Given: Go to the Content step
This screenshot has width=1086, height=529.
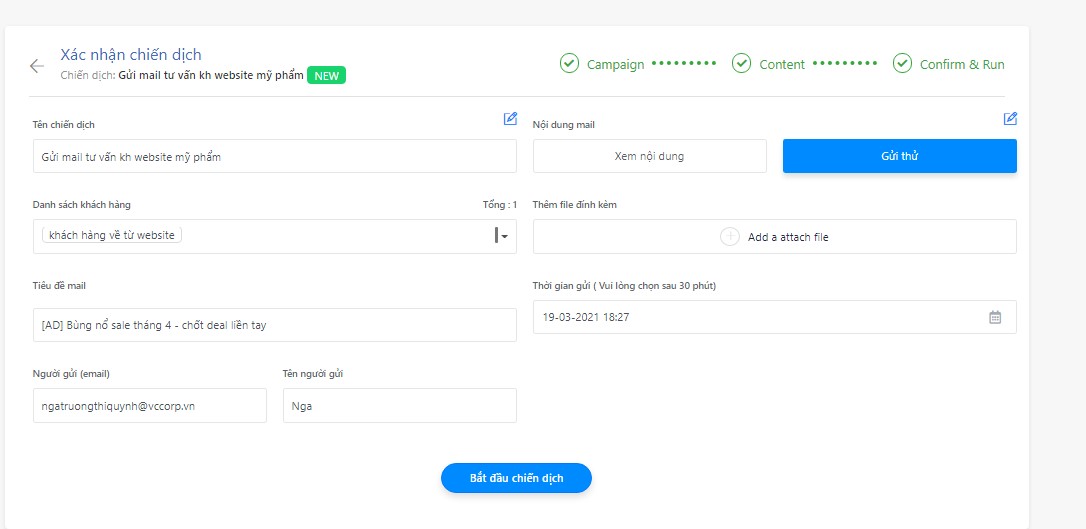Looking at the screenshot, I should pos(782,64).
